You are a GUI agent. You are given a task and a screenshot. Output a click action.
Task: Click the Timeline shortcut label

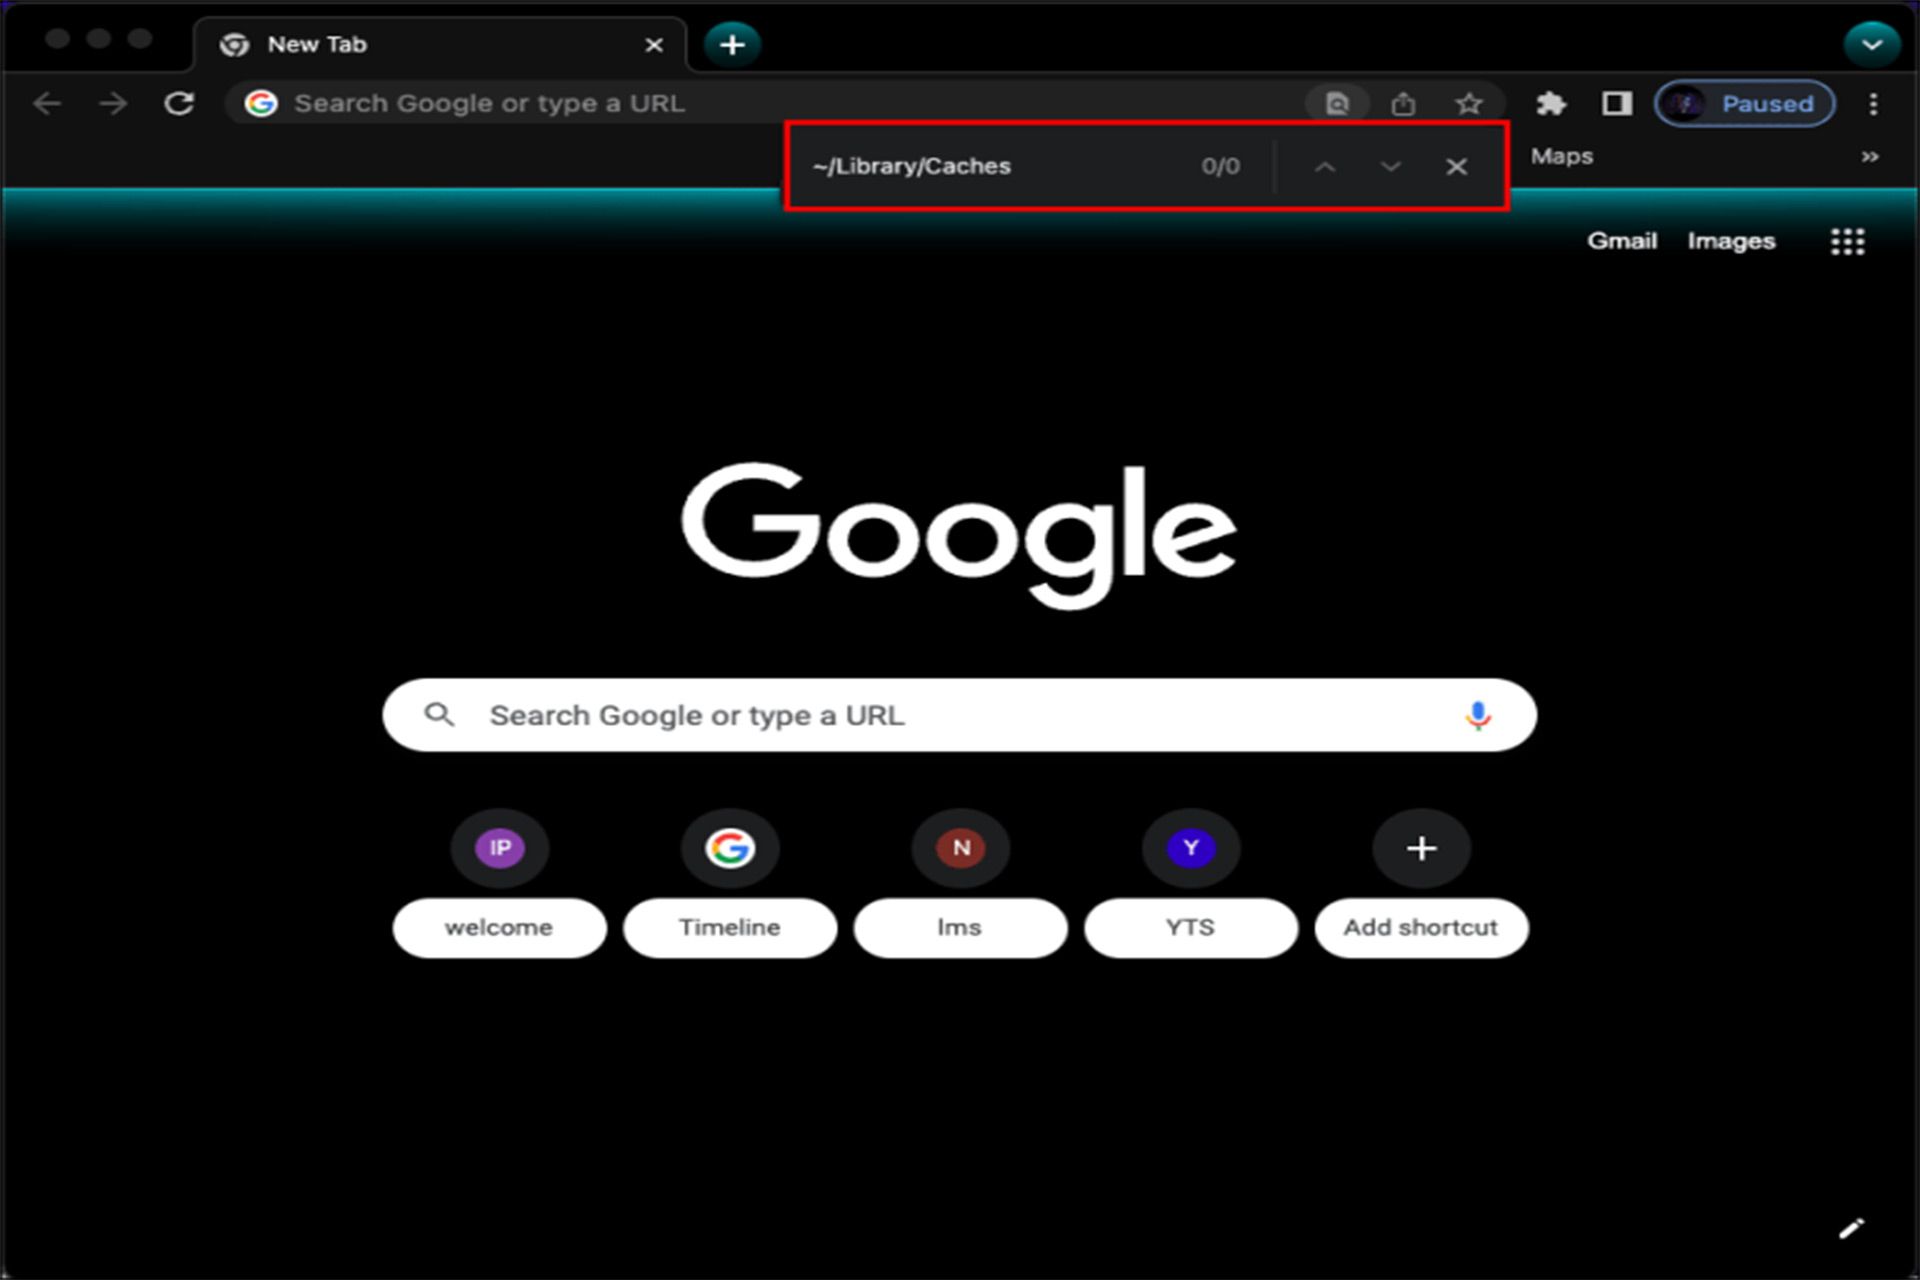coord(730,928)
